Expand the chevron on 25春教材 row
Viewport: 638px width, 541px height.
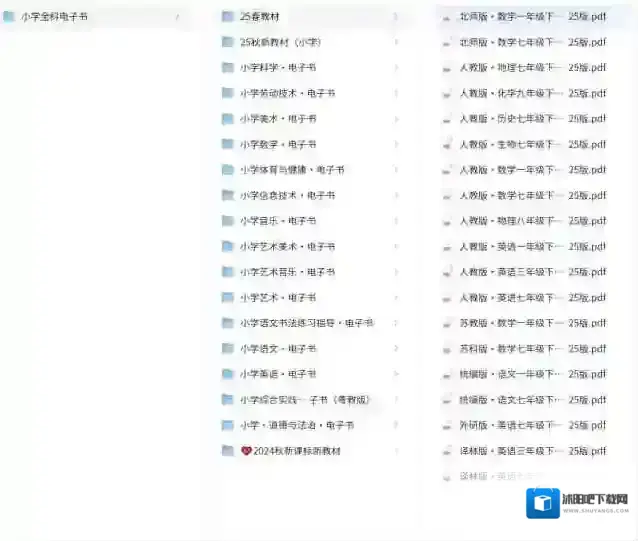pyautogui.click(x=396, y=17)
